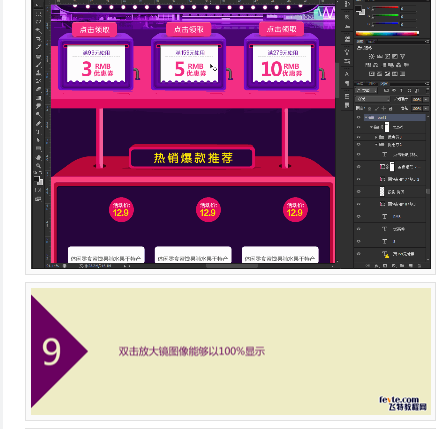This screenshot has width=443, height=429.
Task: Toggle the layer filter switch
Action: click(427, 90)
